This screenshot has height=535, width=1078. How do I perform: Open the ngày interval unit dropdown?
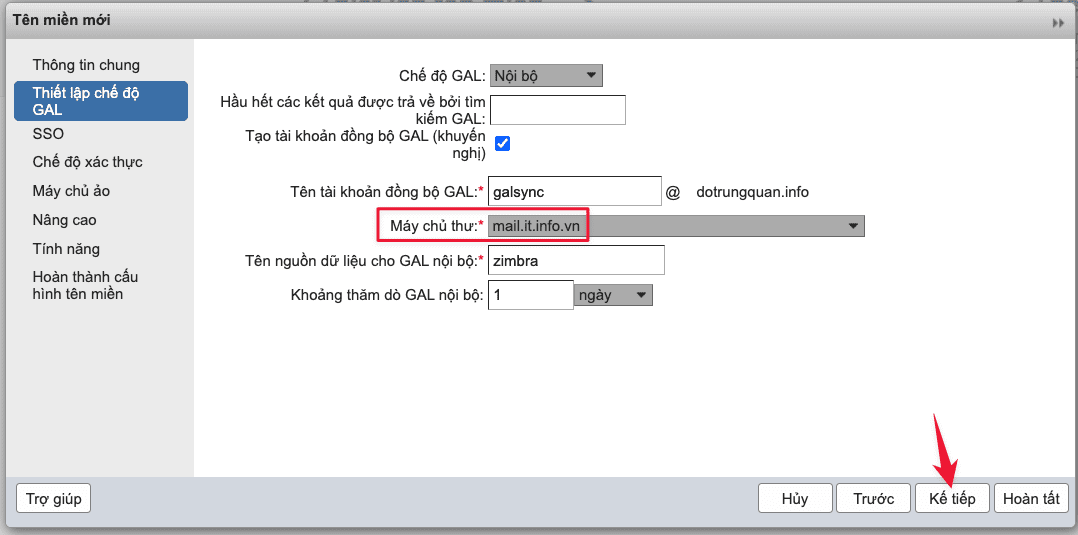click(613, 295)
